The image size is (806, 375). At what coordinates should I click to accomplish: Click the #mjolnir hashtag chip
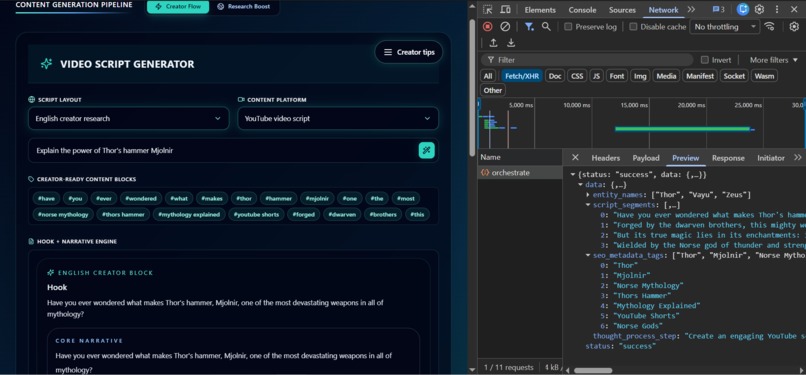point(317,198)
